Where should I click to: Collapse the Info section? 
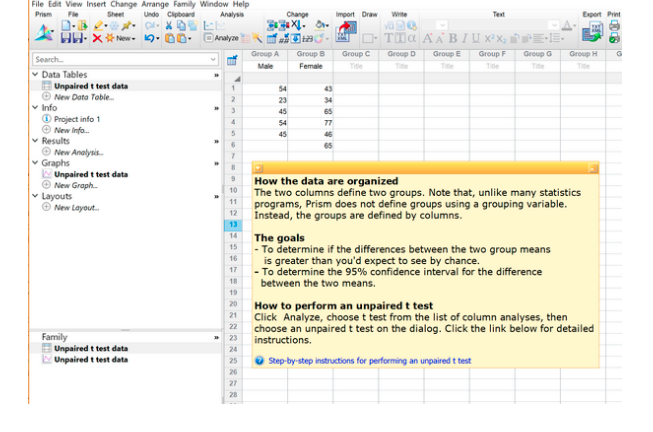35,107
